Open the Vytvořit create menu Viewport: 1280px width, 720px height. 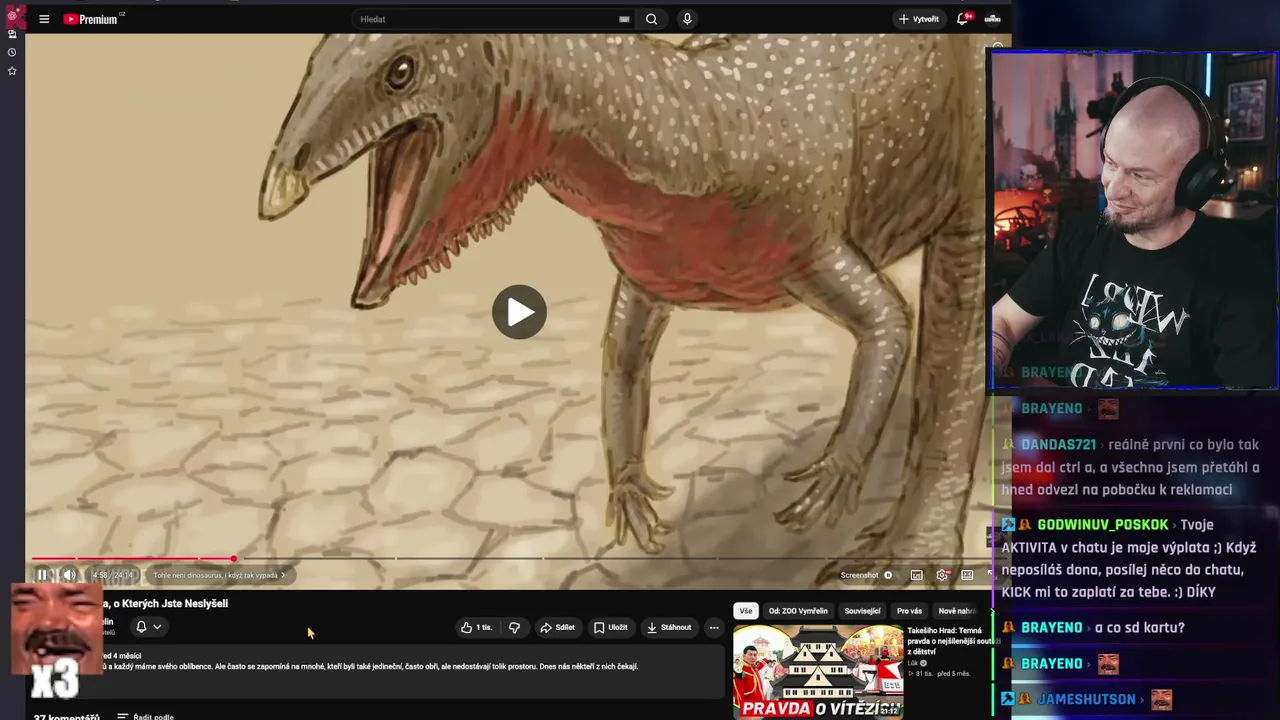tap(918, 19)
